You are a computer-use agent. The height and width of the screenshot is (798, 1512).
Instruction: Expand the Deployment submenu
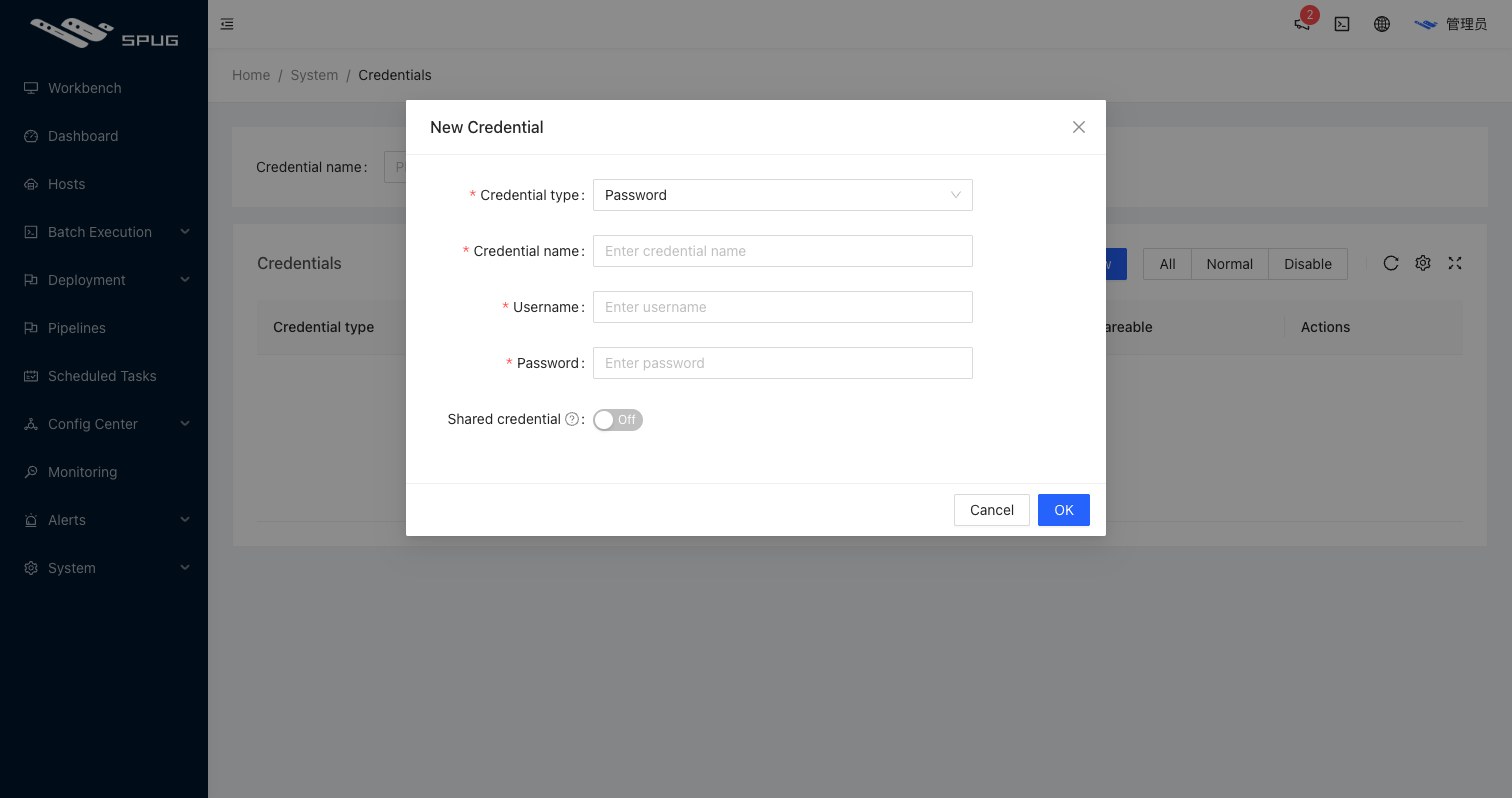coord(185,280)
